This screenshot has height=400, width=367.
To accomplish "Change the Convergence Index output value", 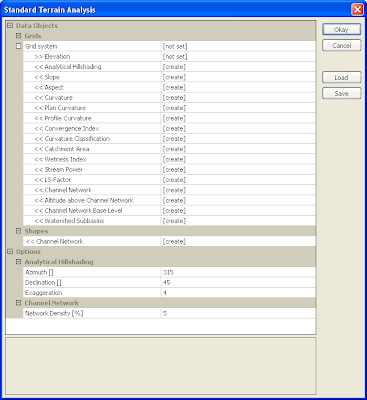I will (x=238, y=128).
